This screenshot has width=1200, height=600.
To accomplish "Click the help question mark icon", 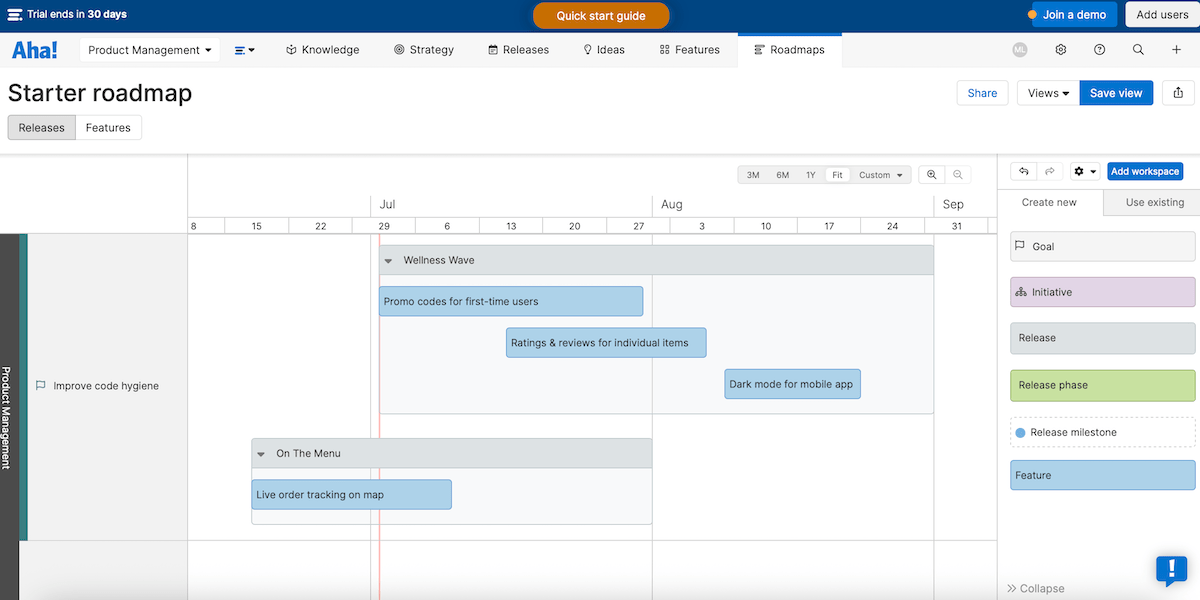I will (1100, 50).
